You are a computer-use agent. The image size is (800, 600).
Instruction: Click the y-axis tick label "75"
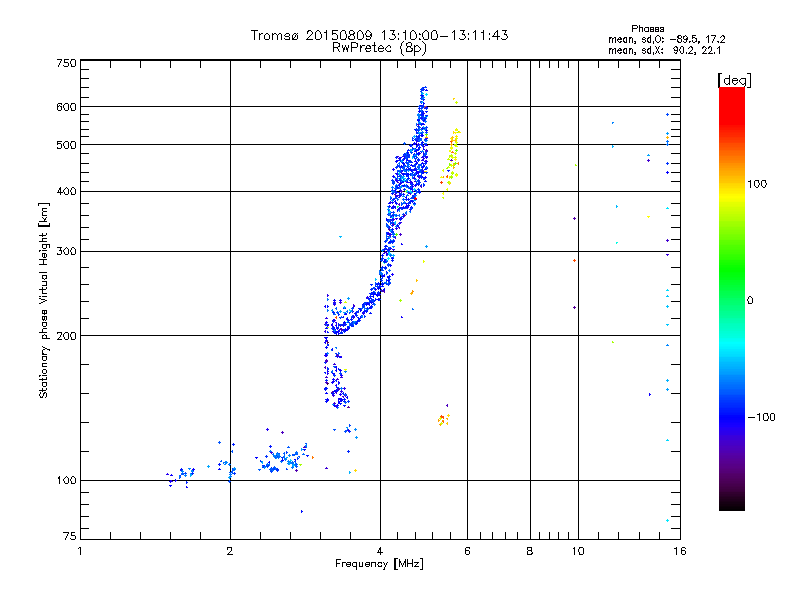[x=69, y=536]
